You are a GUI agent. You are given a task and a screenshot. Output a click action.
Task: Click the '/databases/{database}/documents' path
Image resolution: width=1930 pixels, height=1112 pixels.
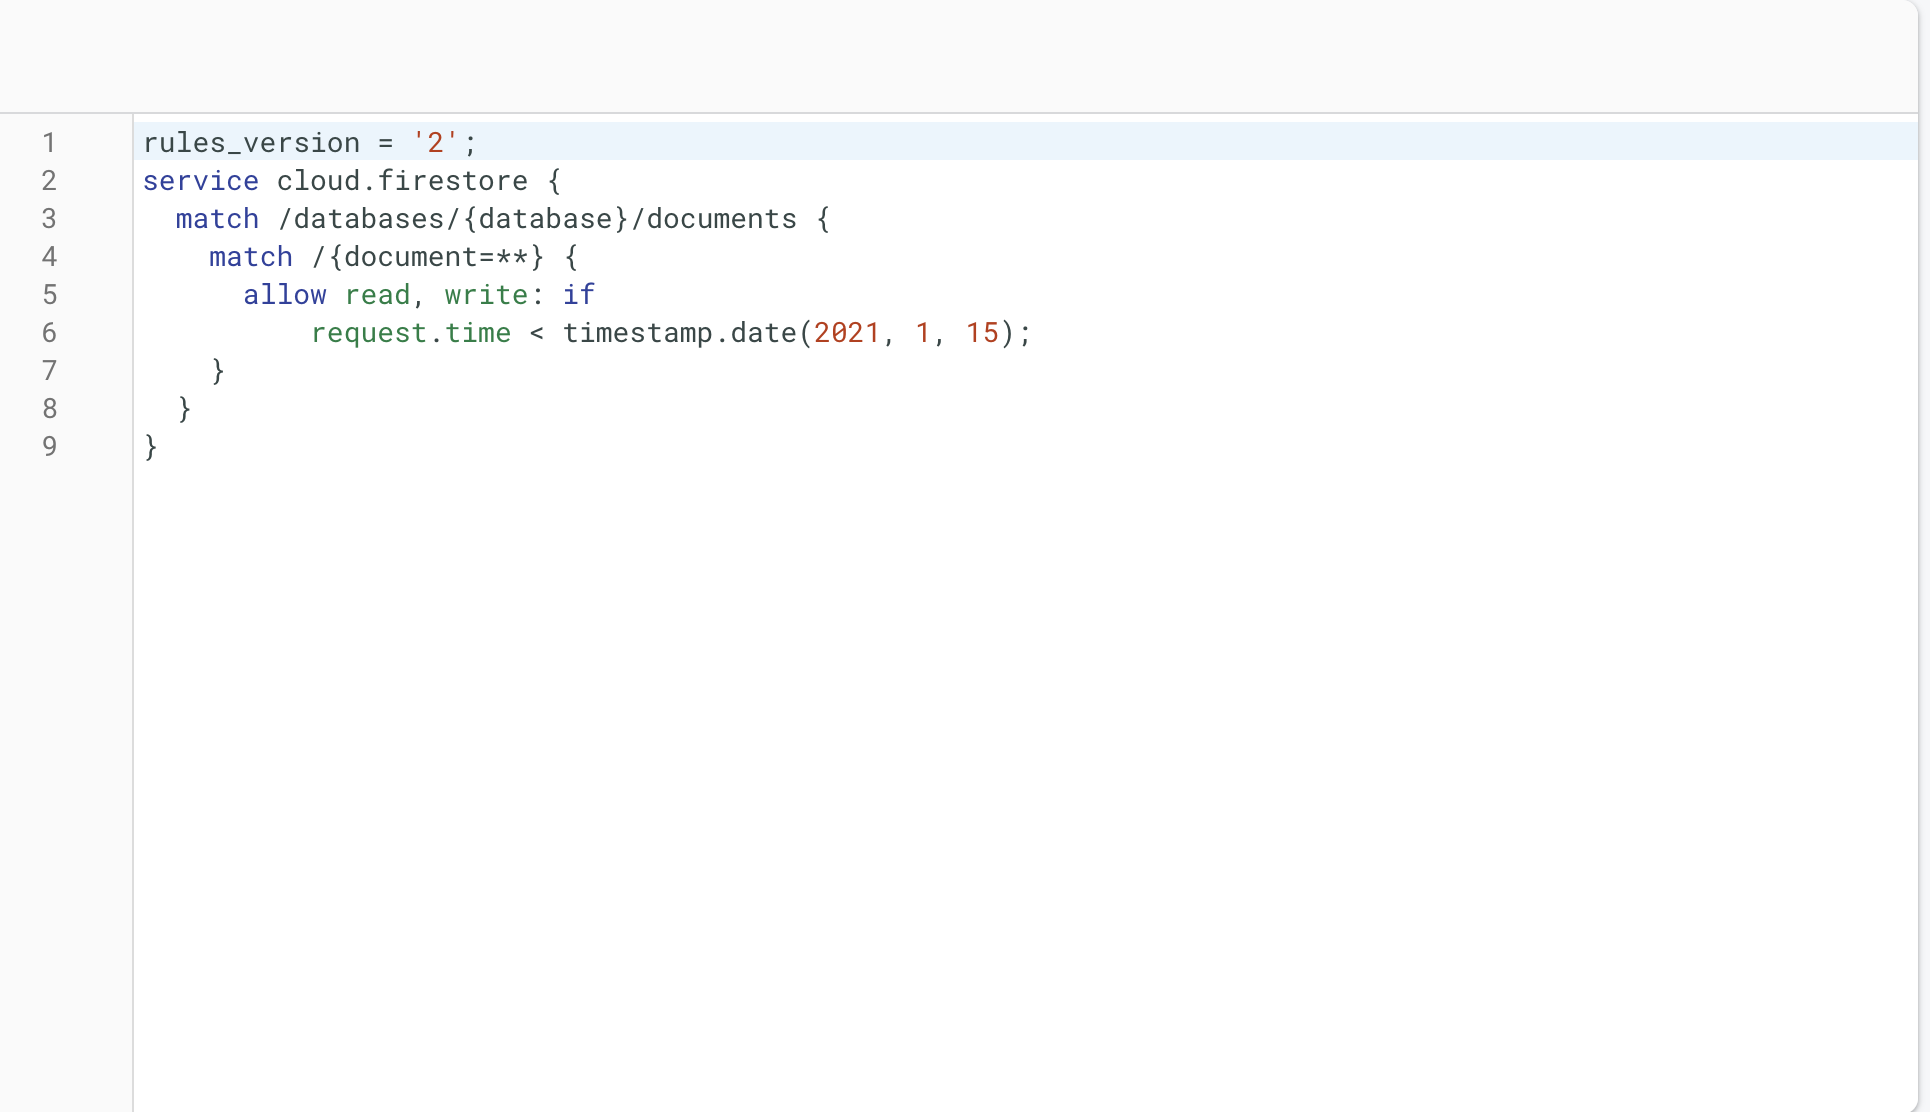point(537,219)
